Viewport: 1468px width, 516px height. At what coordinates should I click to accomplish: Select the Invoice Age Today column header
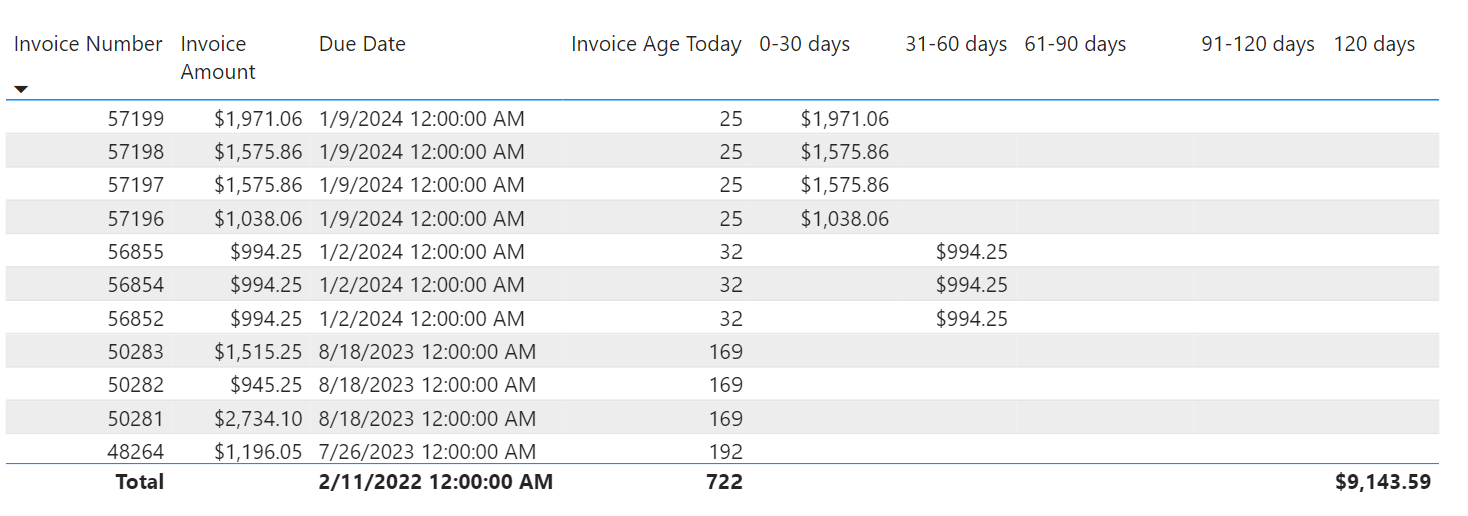pos(656,44)
